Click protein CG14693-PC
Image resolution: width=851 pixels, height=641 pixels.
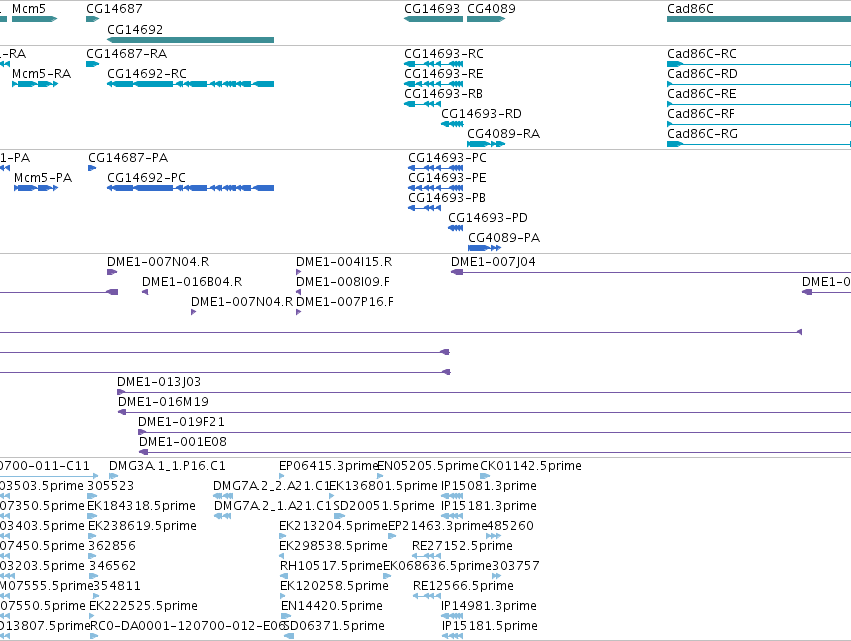(x=435, y=168)
